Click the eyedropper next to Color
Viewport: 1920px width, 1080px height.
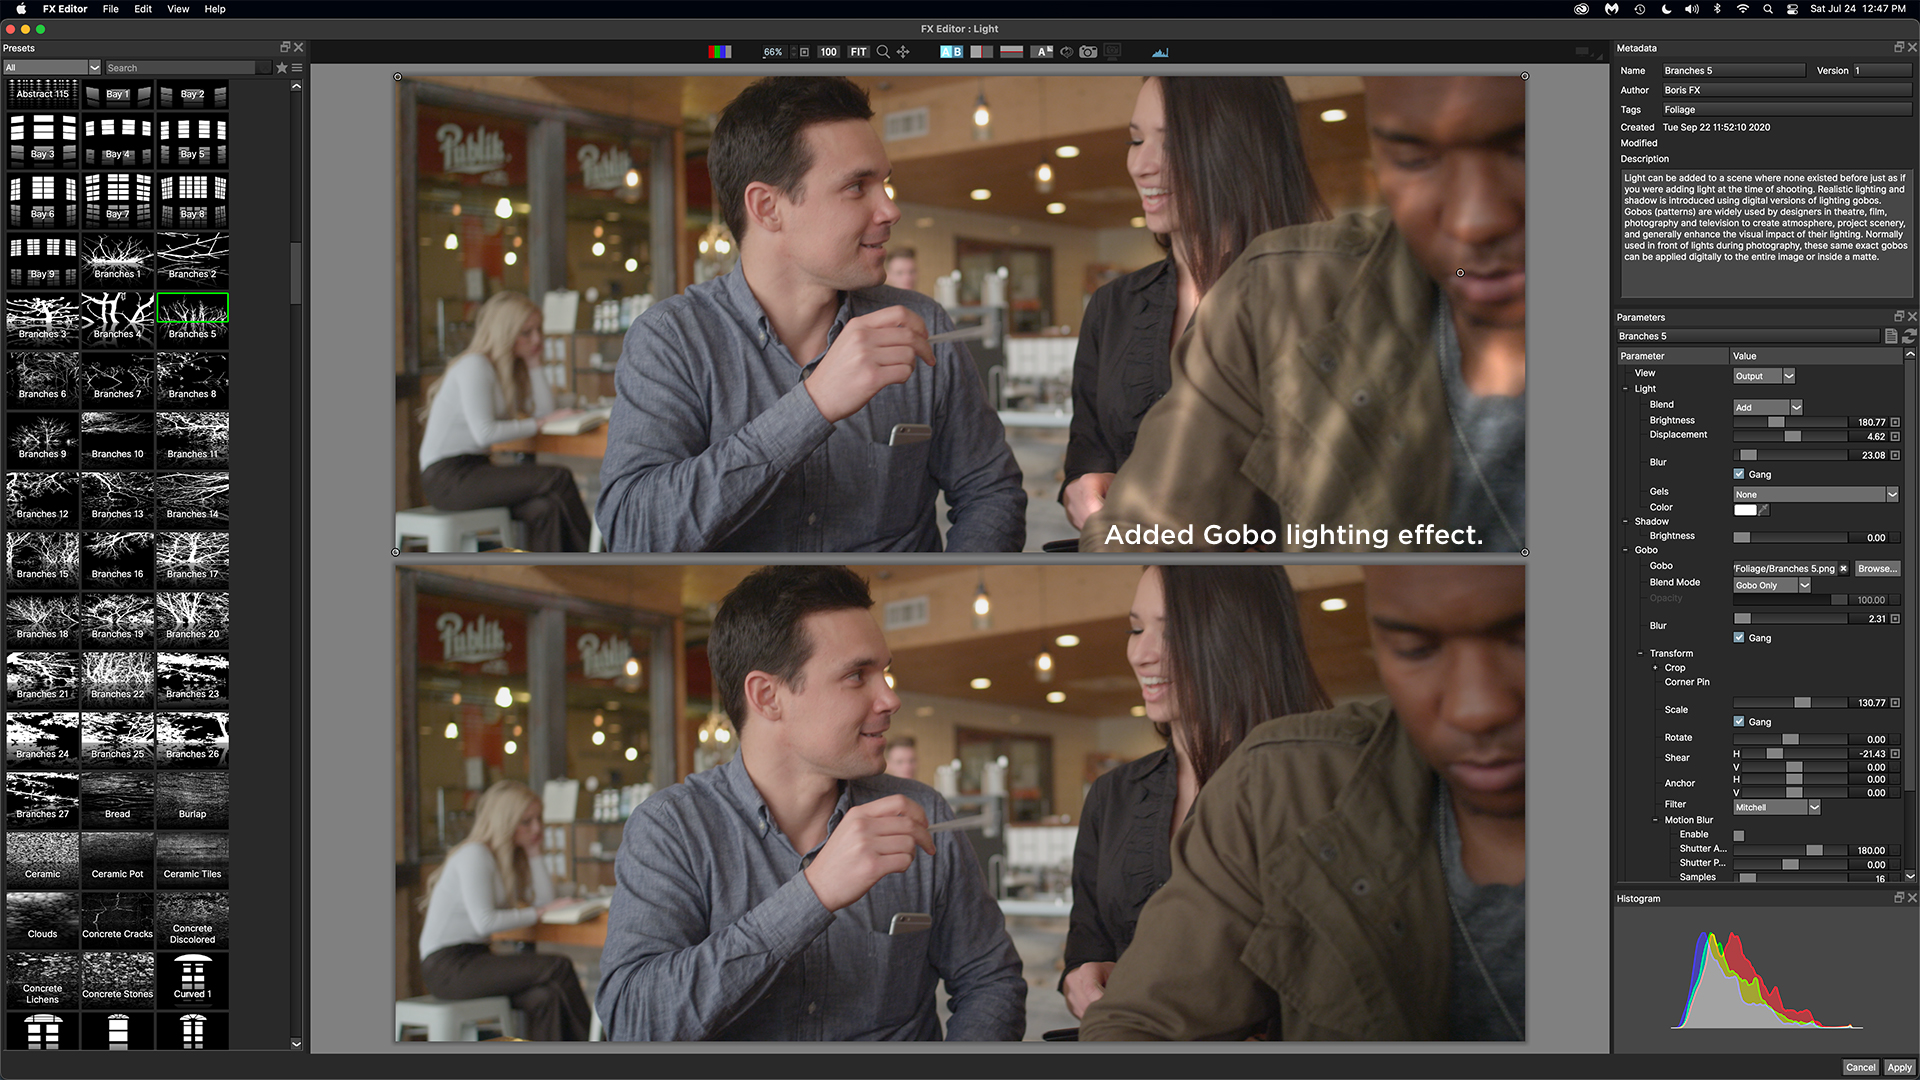pyautogui.click(x=1764, y=510)
